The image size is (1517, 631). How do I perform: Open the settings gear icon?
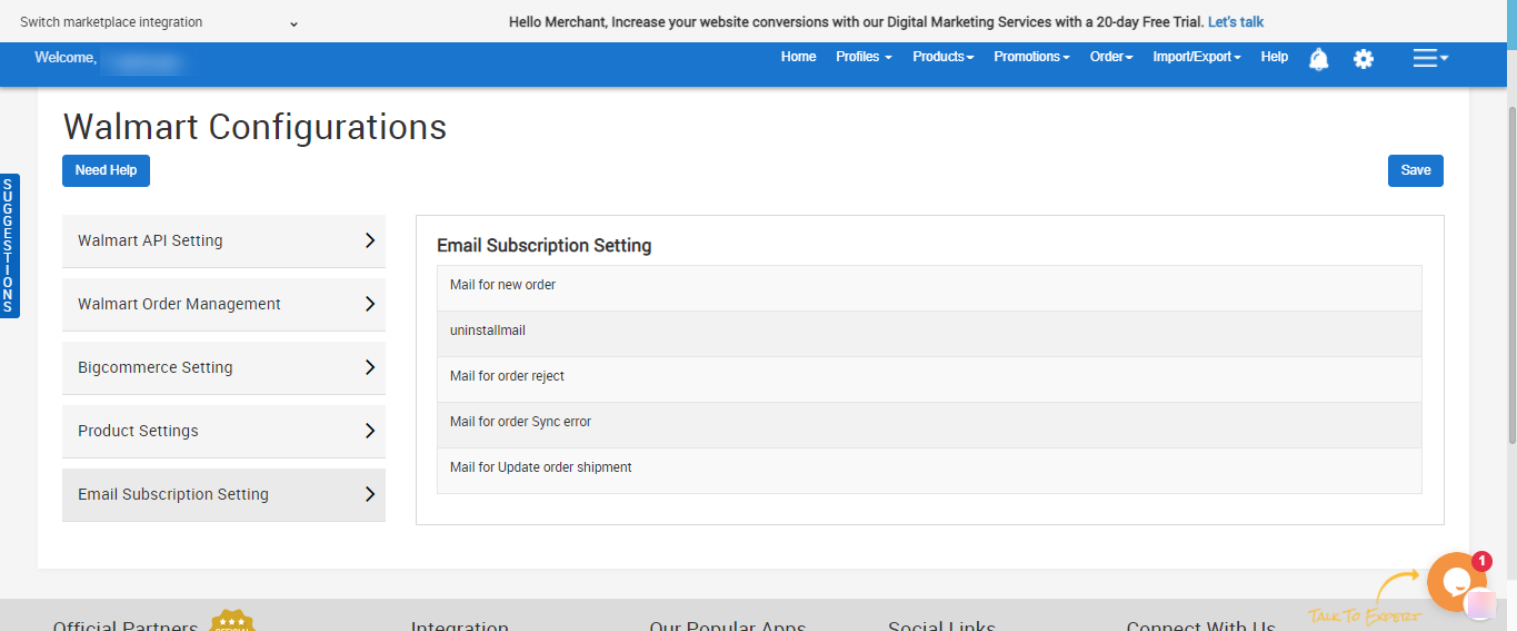point(1363,59)
